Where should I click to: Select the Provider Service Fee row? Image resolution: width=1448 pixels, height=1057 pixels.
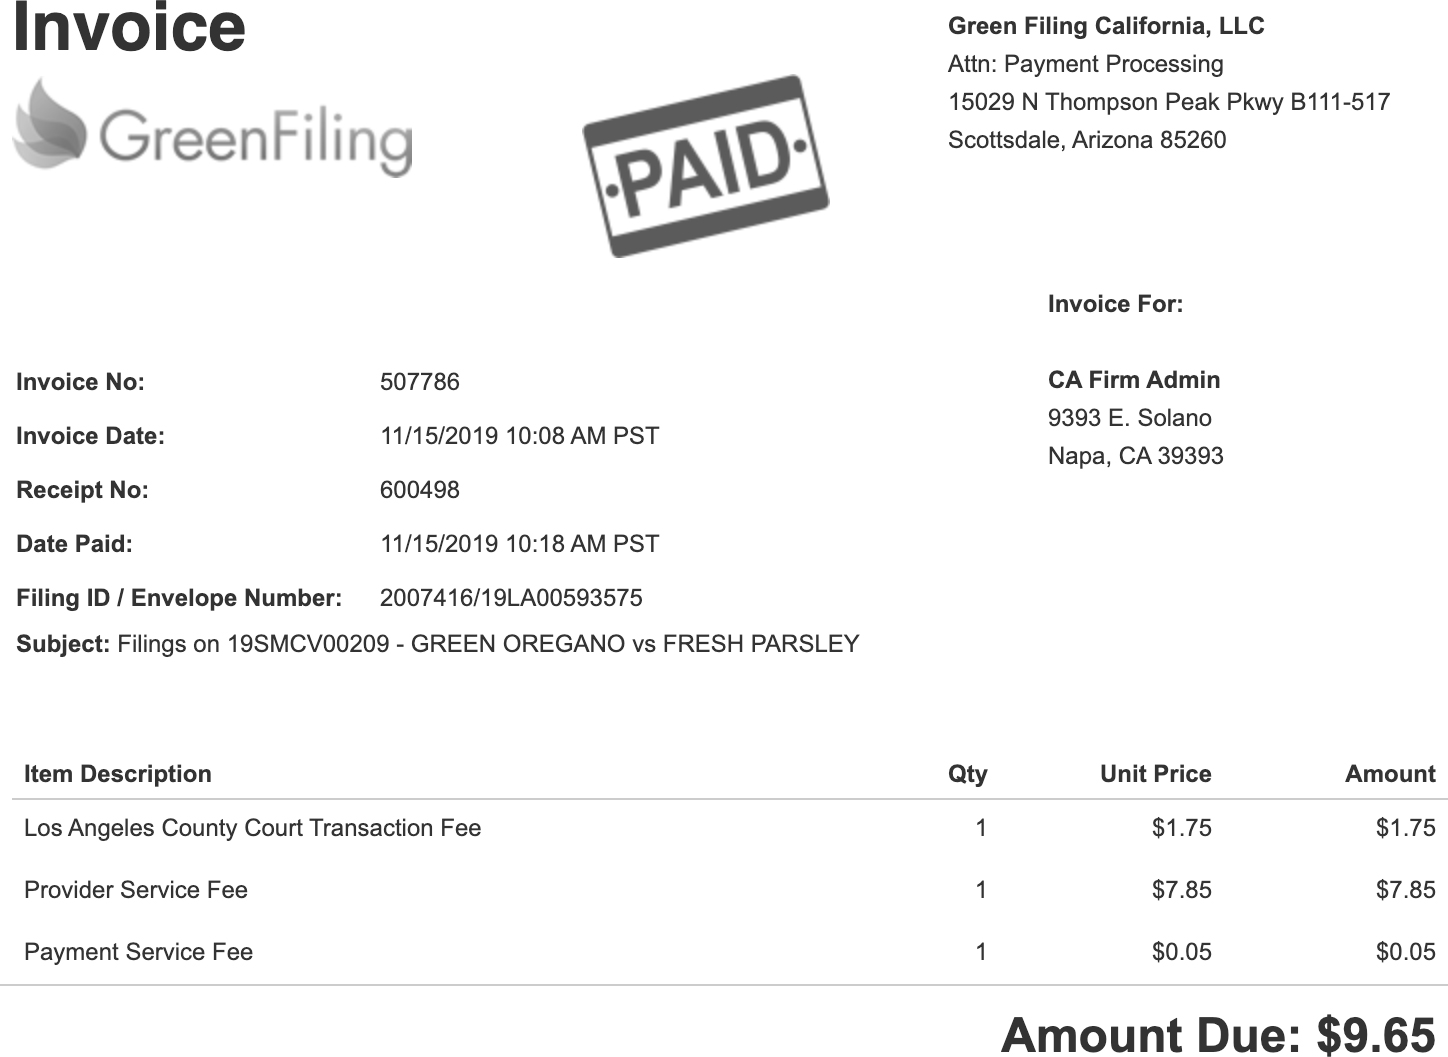(730, 890)
